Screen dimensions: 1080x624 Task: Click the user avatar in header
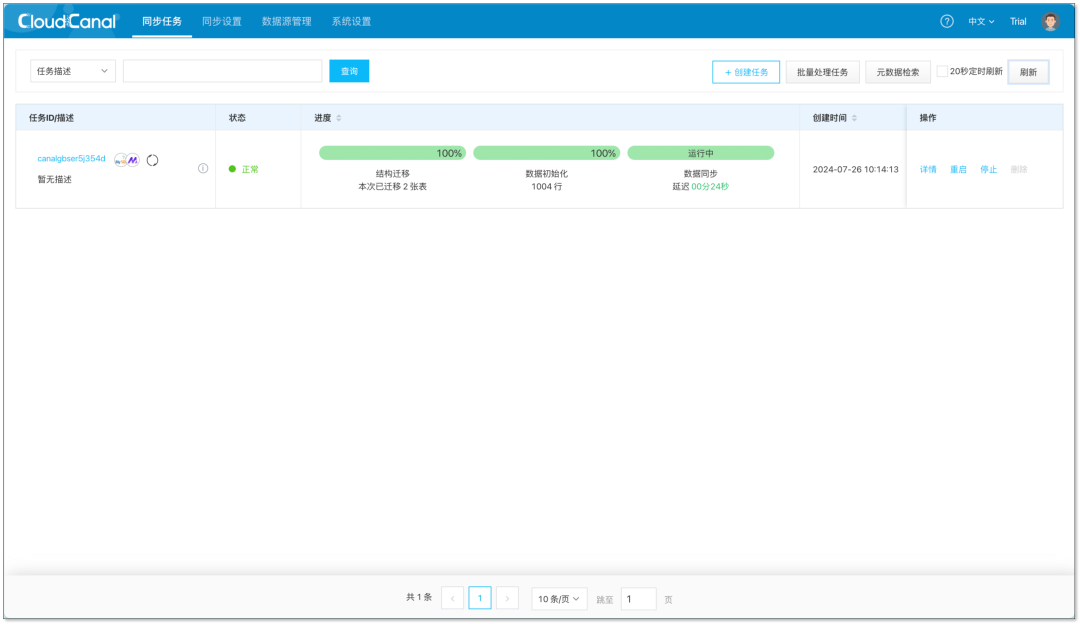click(x=1050, y=21)
